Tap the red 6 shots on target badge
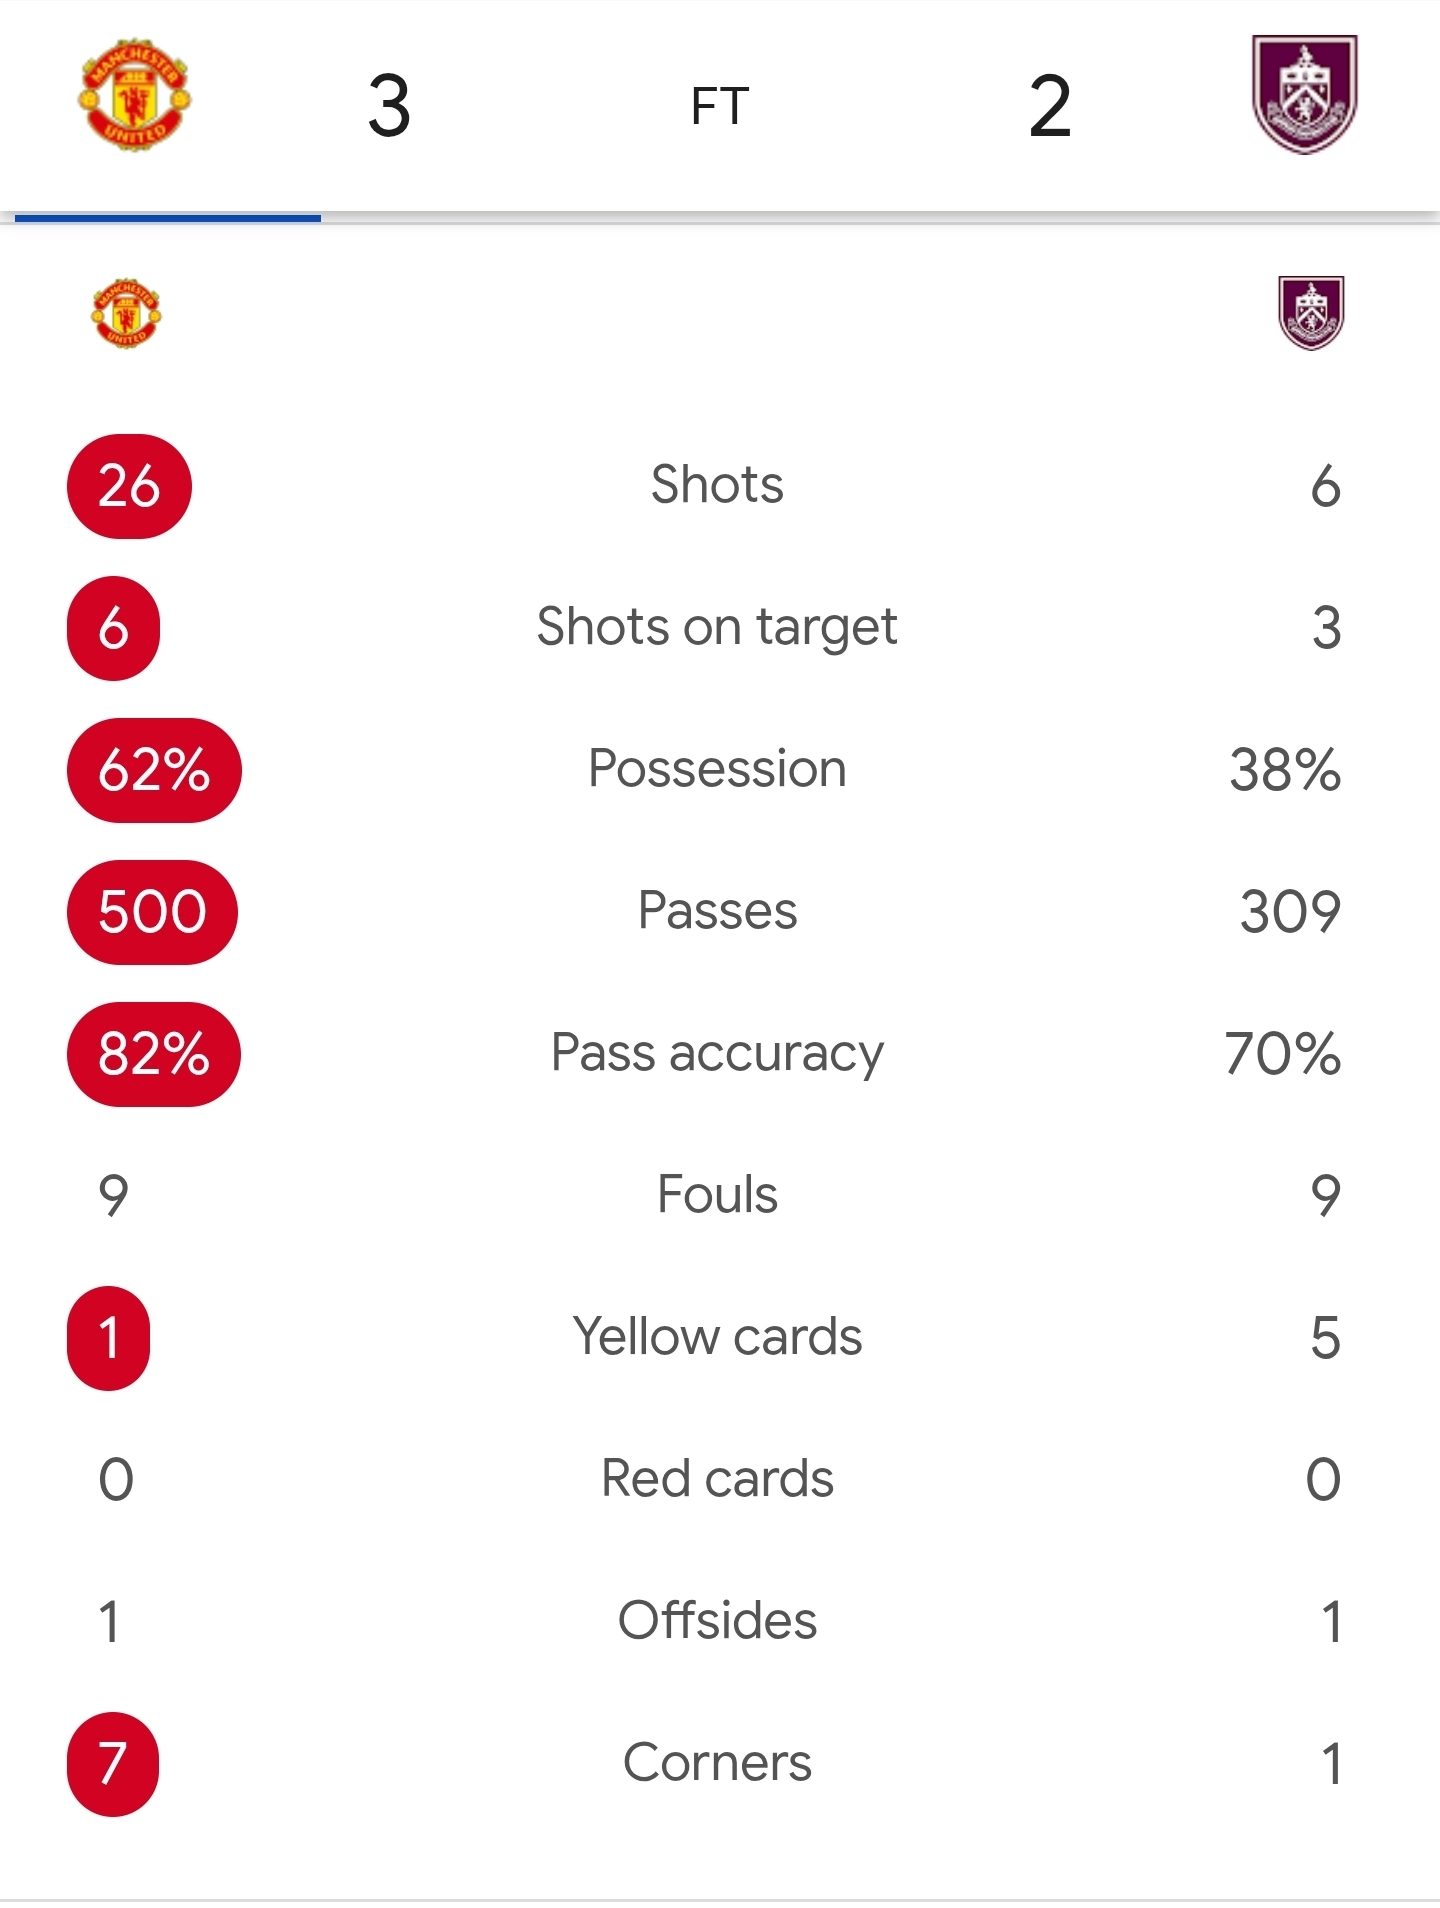The image size is (1440, 1908). (113, 628)
